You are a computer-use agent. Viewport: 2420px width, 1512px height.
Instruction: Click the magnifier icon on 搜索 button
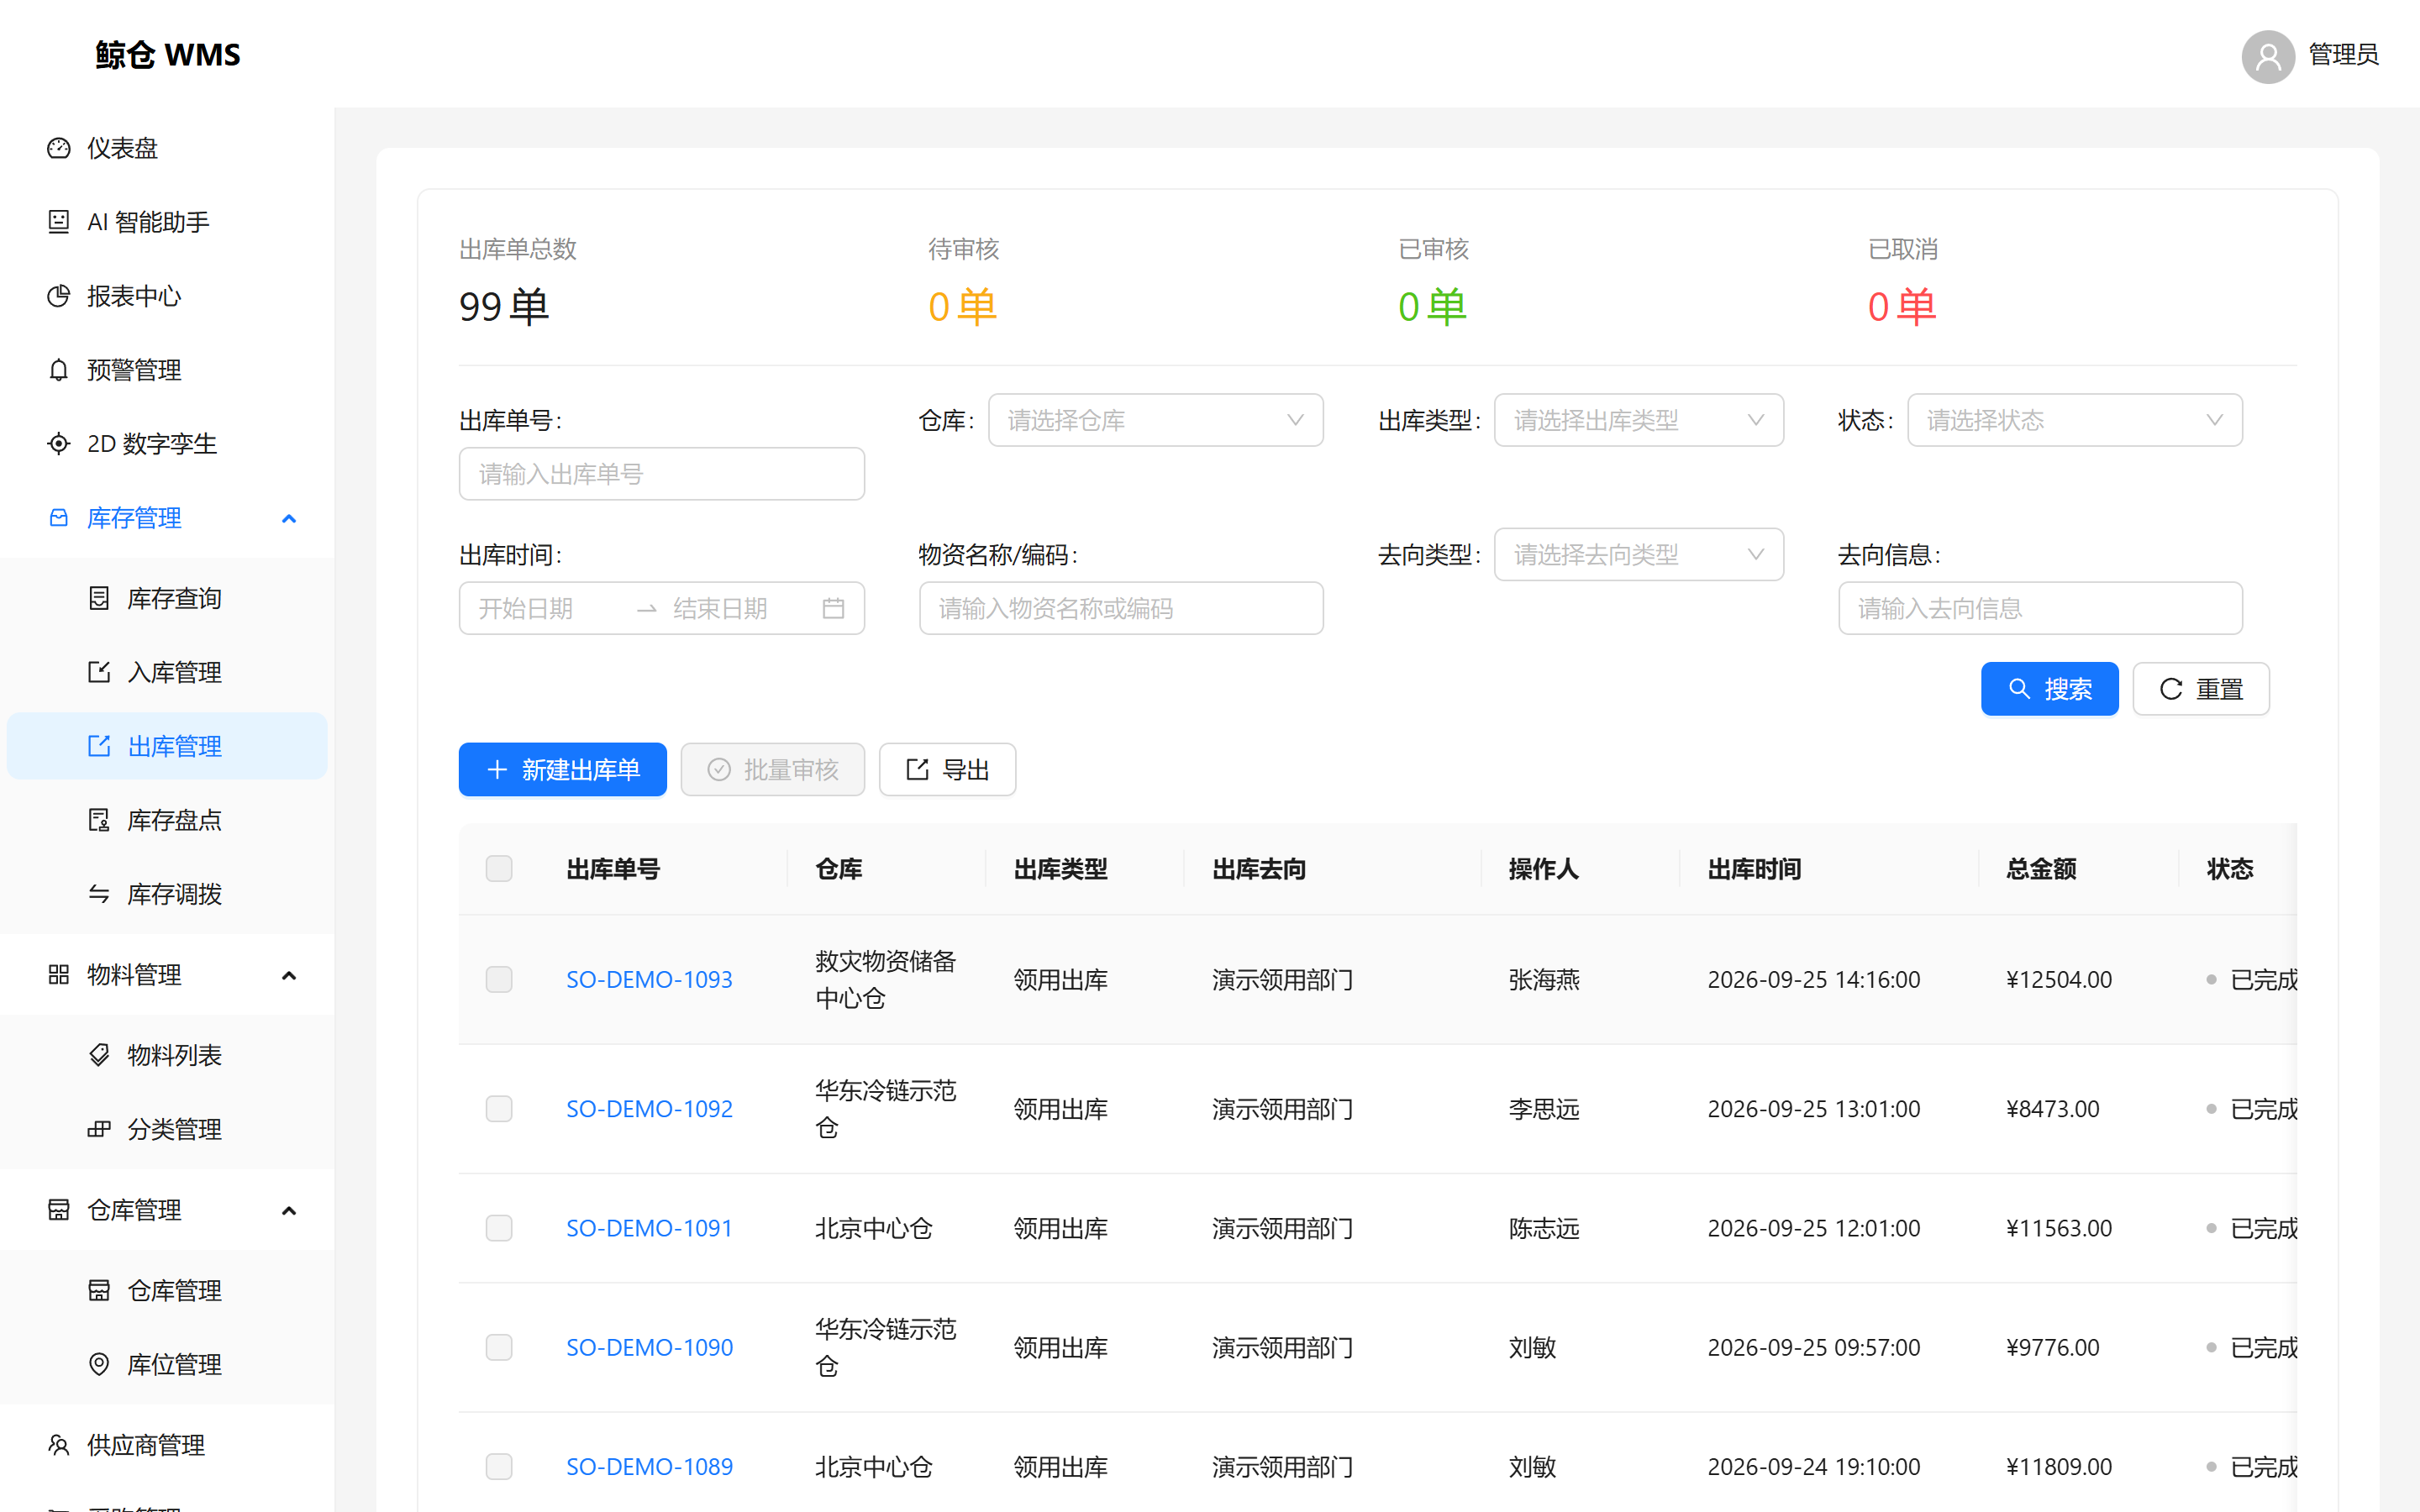[x=2019, y=689]
